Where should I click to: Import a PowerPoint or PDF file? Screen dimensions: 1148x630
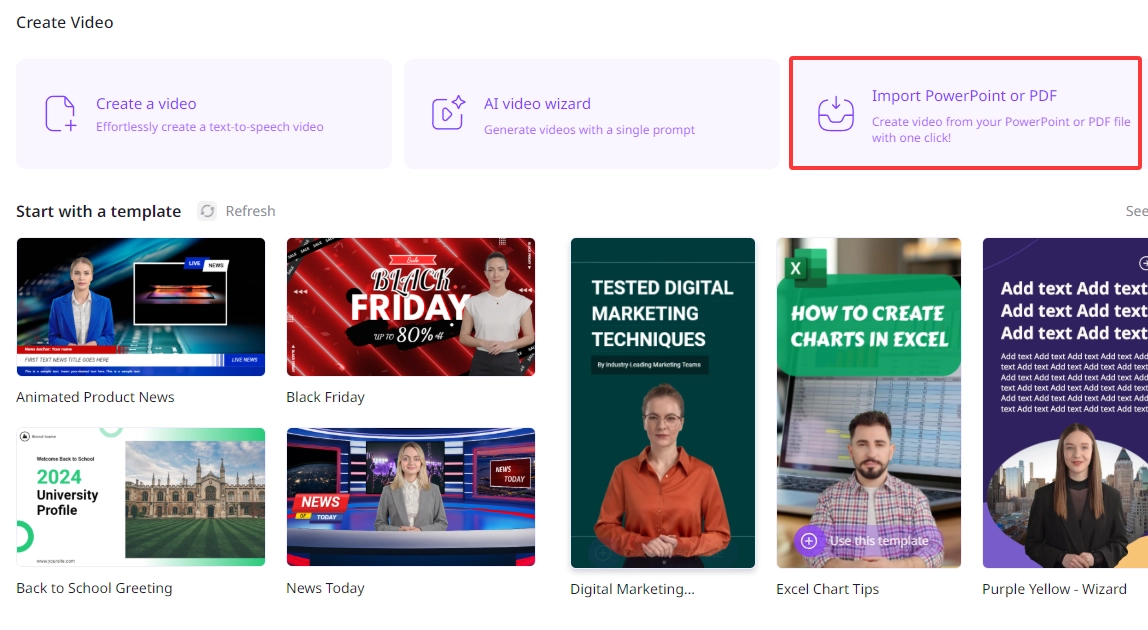click(964, 112)
